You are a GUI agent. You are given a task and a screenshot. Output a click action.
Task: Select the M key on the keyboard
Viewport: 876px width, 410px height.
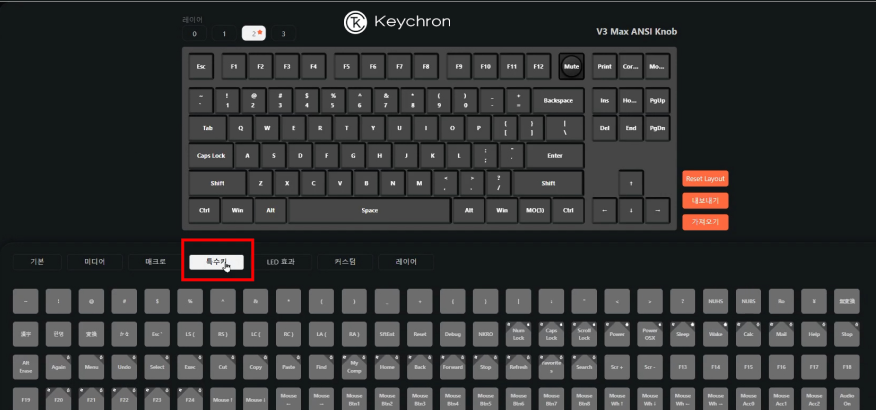point(419,183)
